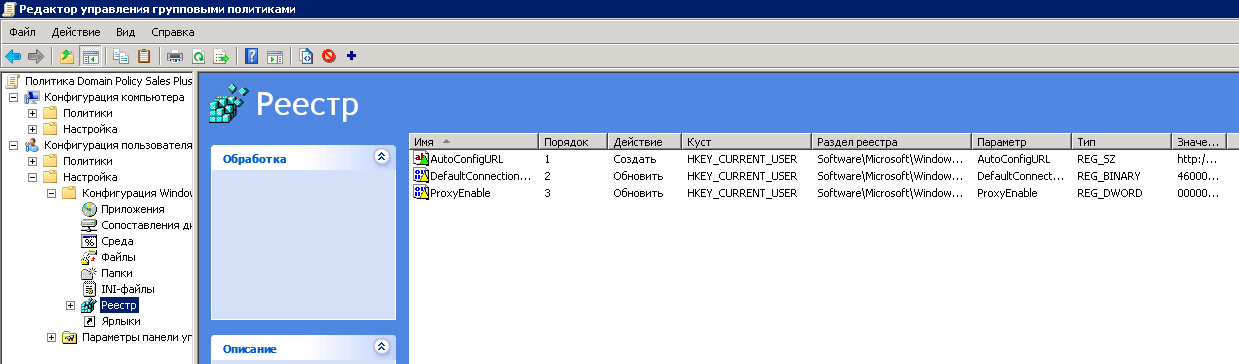This screenshot has height=364, width=1239.
Task: Click the AutoConfigURL registry item icon
Action: 421,159
